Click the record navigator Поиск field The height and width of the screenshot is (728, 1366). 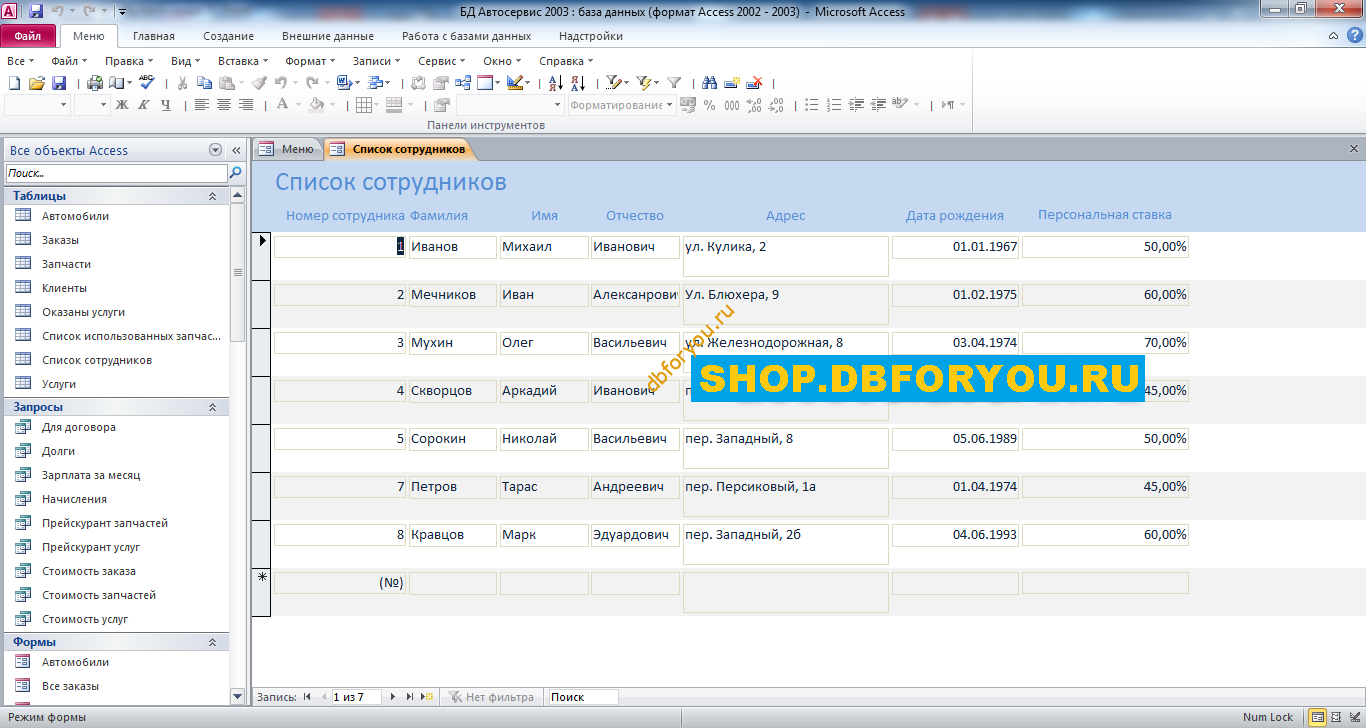tap(583, 697)
